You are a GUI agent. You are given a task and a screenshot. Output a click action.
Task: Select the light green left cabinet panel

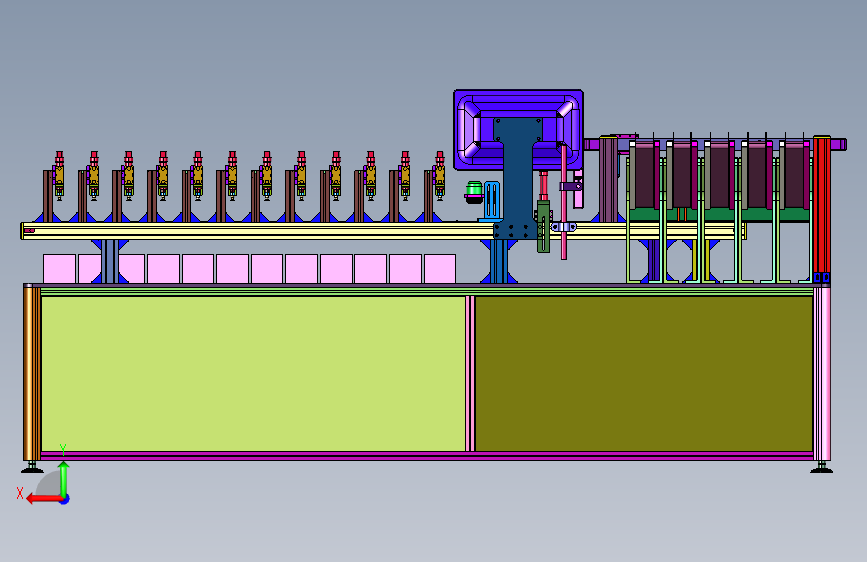(253, 374)
